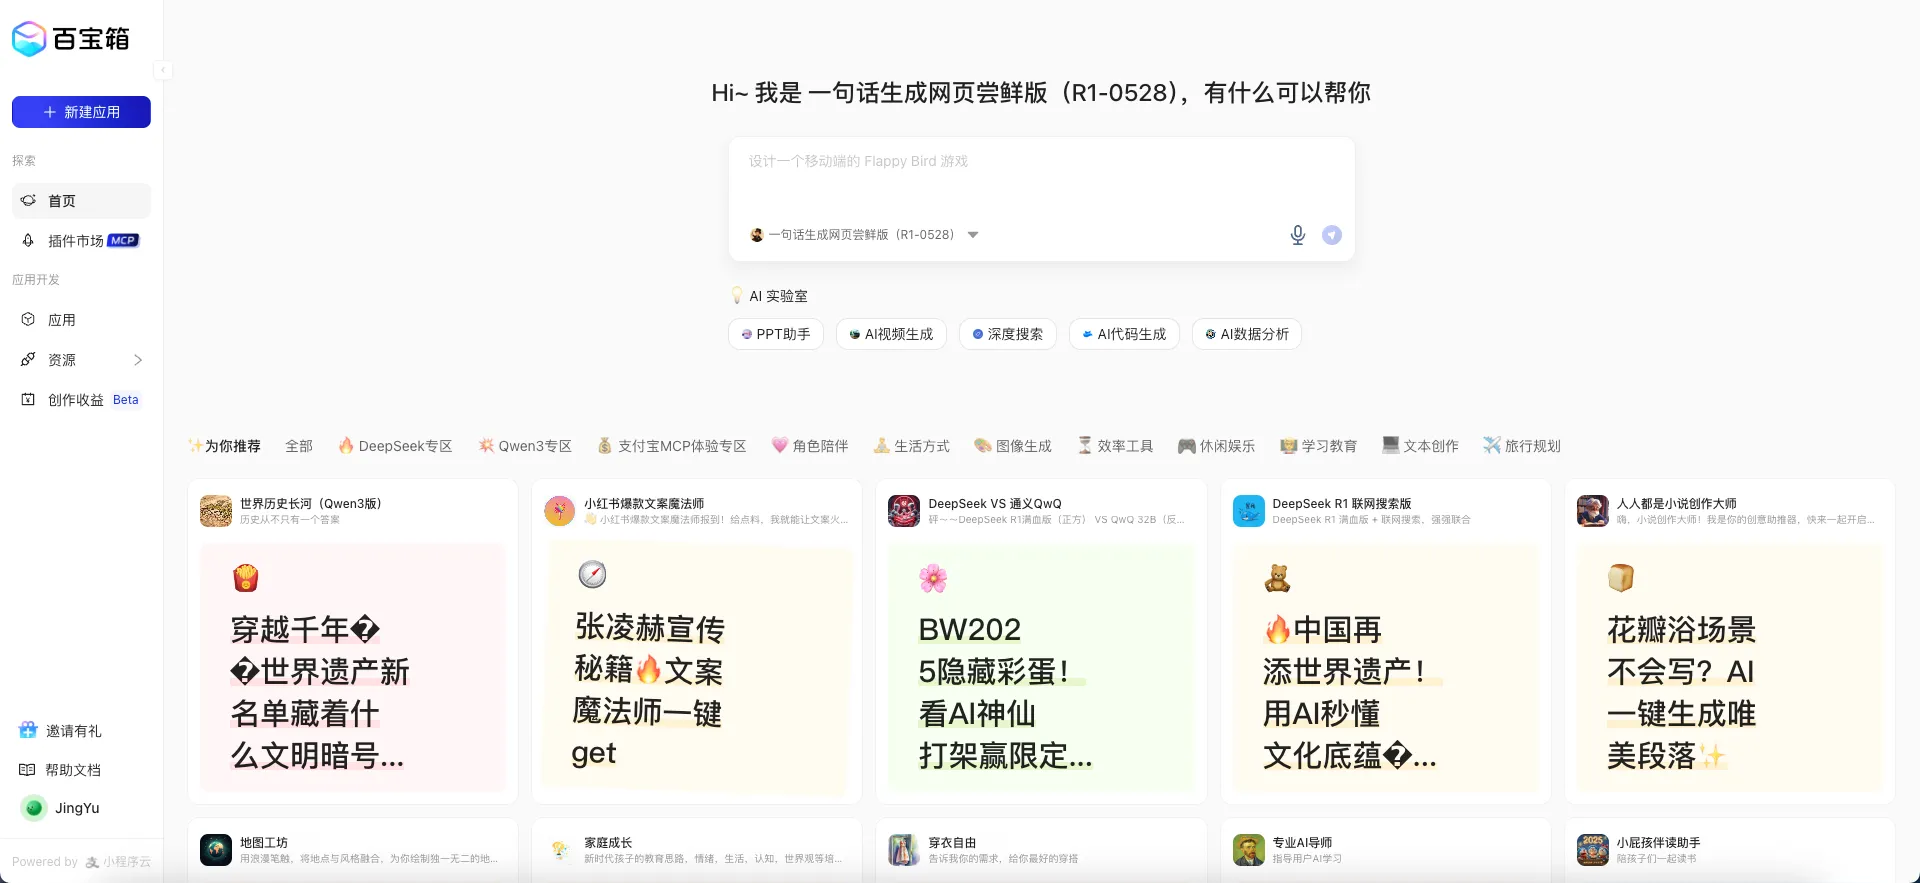Expand the 资源 submenu arrow

coord(138,360)
